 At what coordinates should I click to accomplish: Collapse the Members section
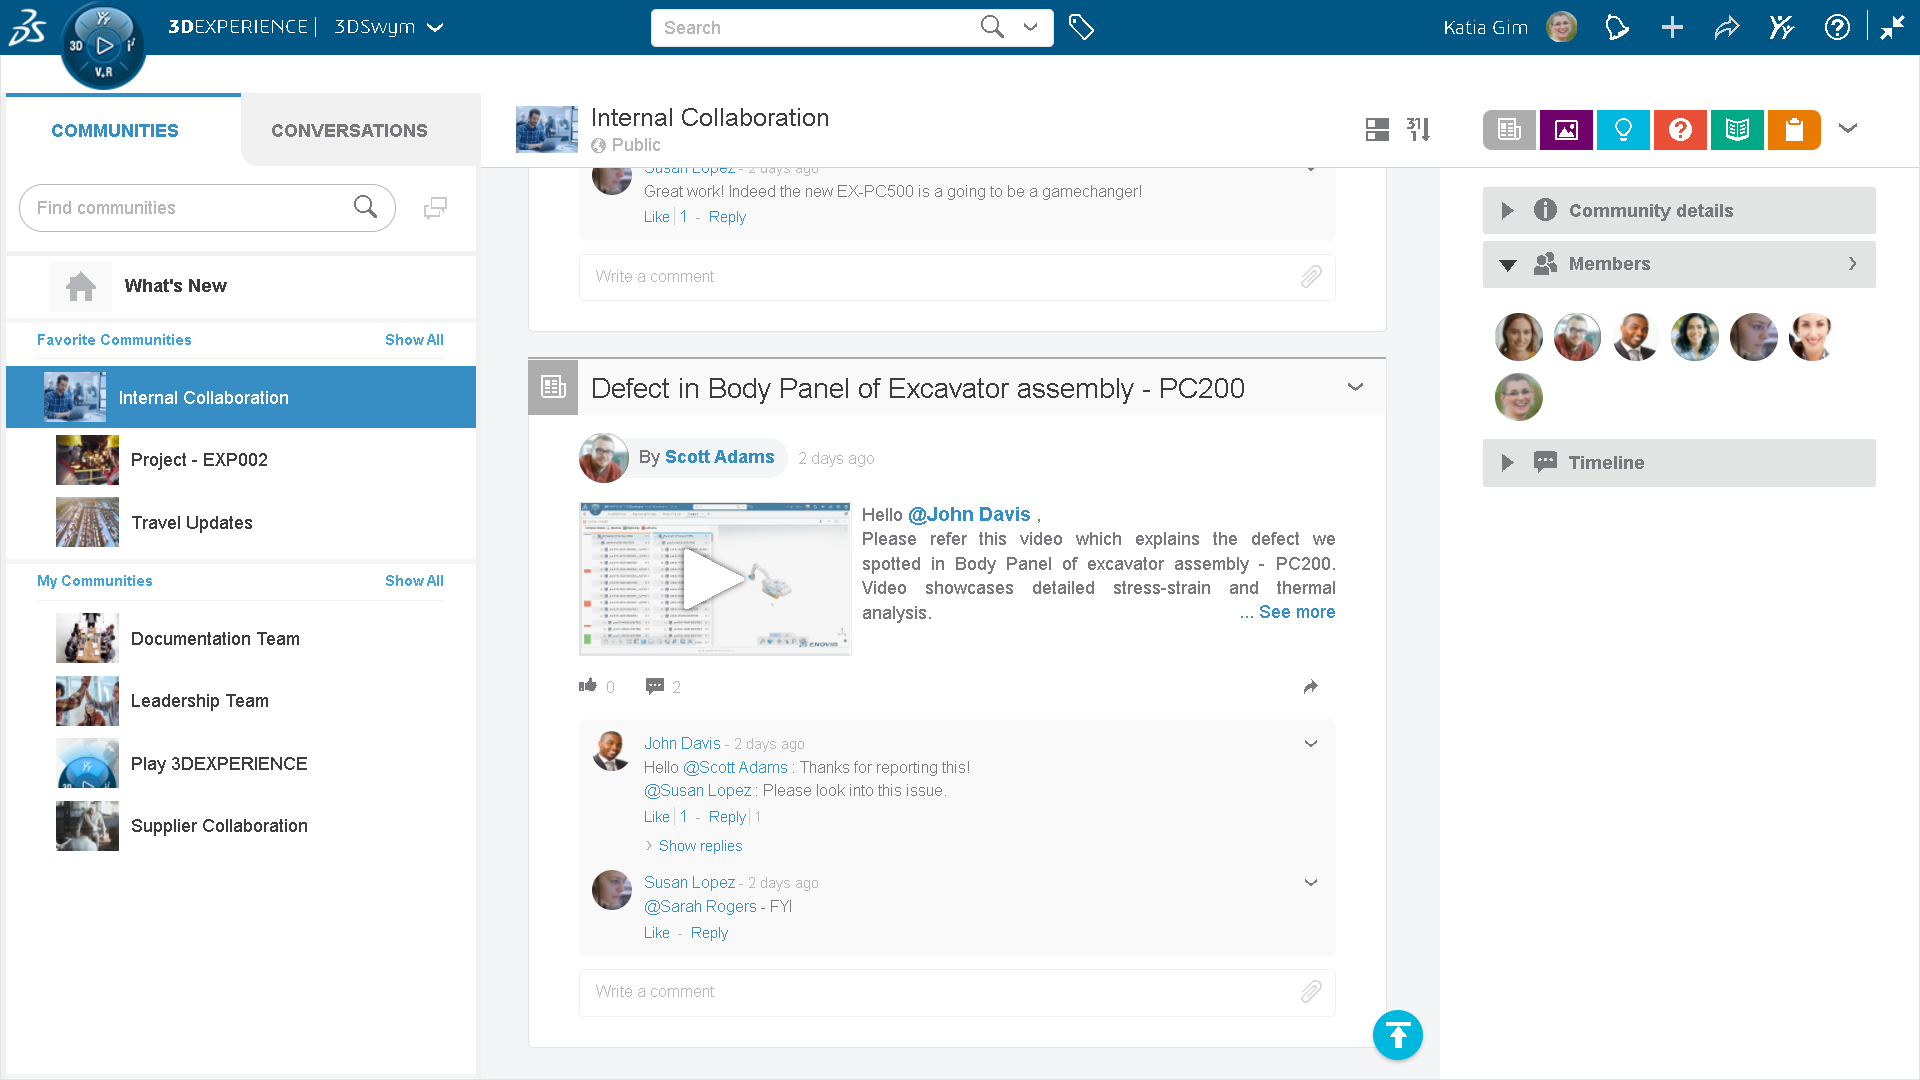[x=1508, y=265]
